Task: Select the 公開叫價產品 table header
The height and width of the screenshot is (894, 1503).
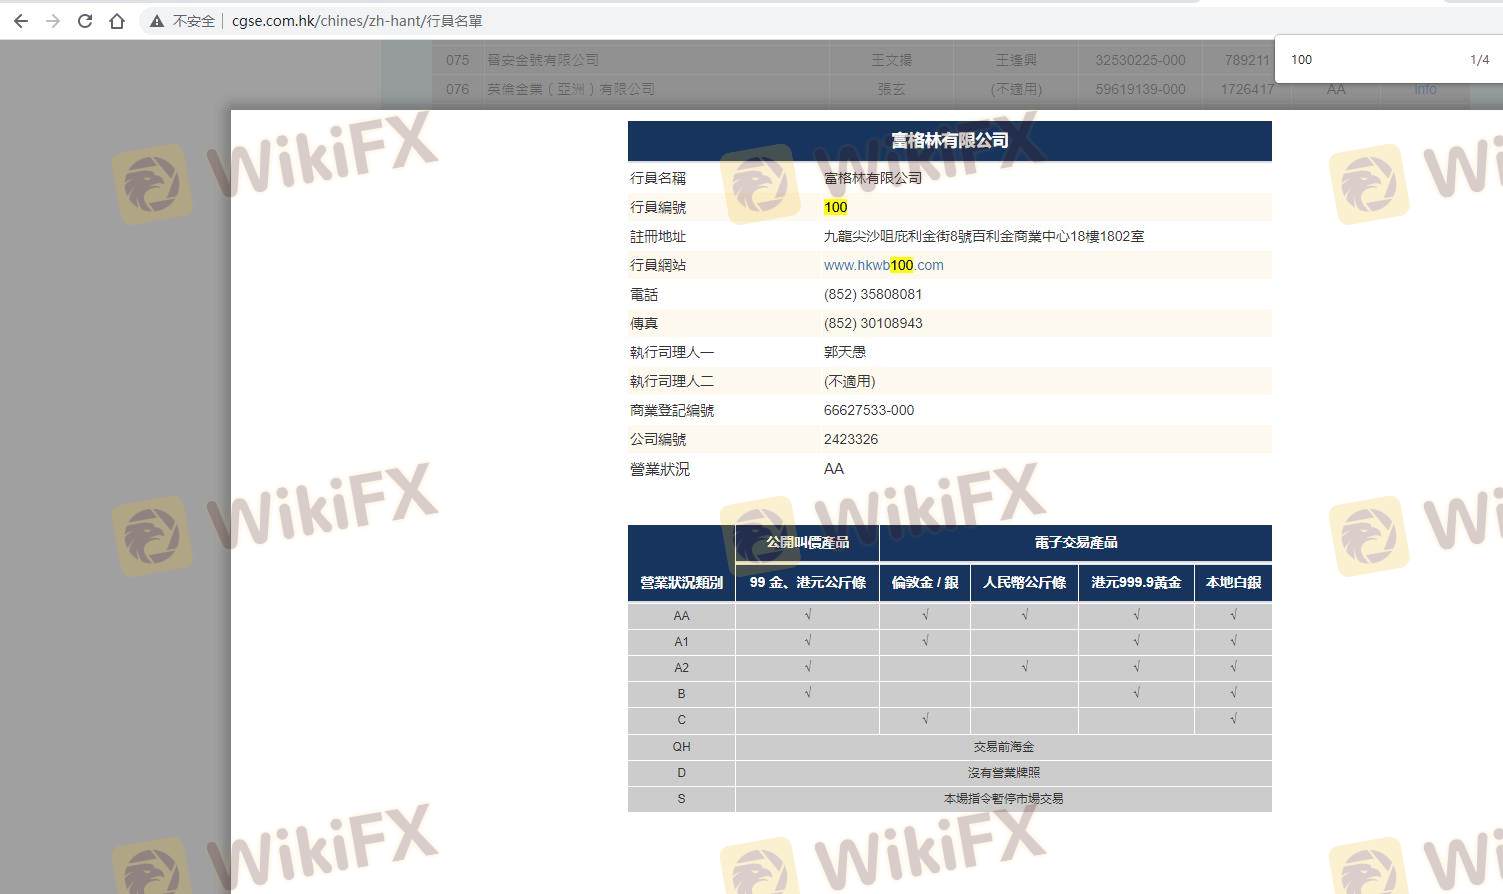Action: 807,542
